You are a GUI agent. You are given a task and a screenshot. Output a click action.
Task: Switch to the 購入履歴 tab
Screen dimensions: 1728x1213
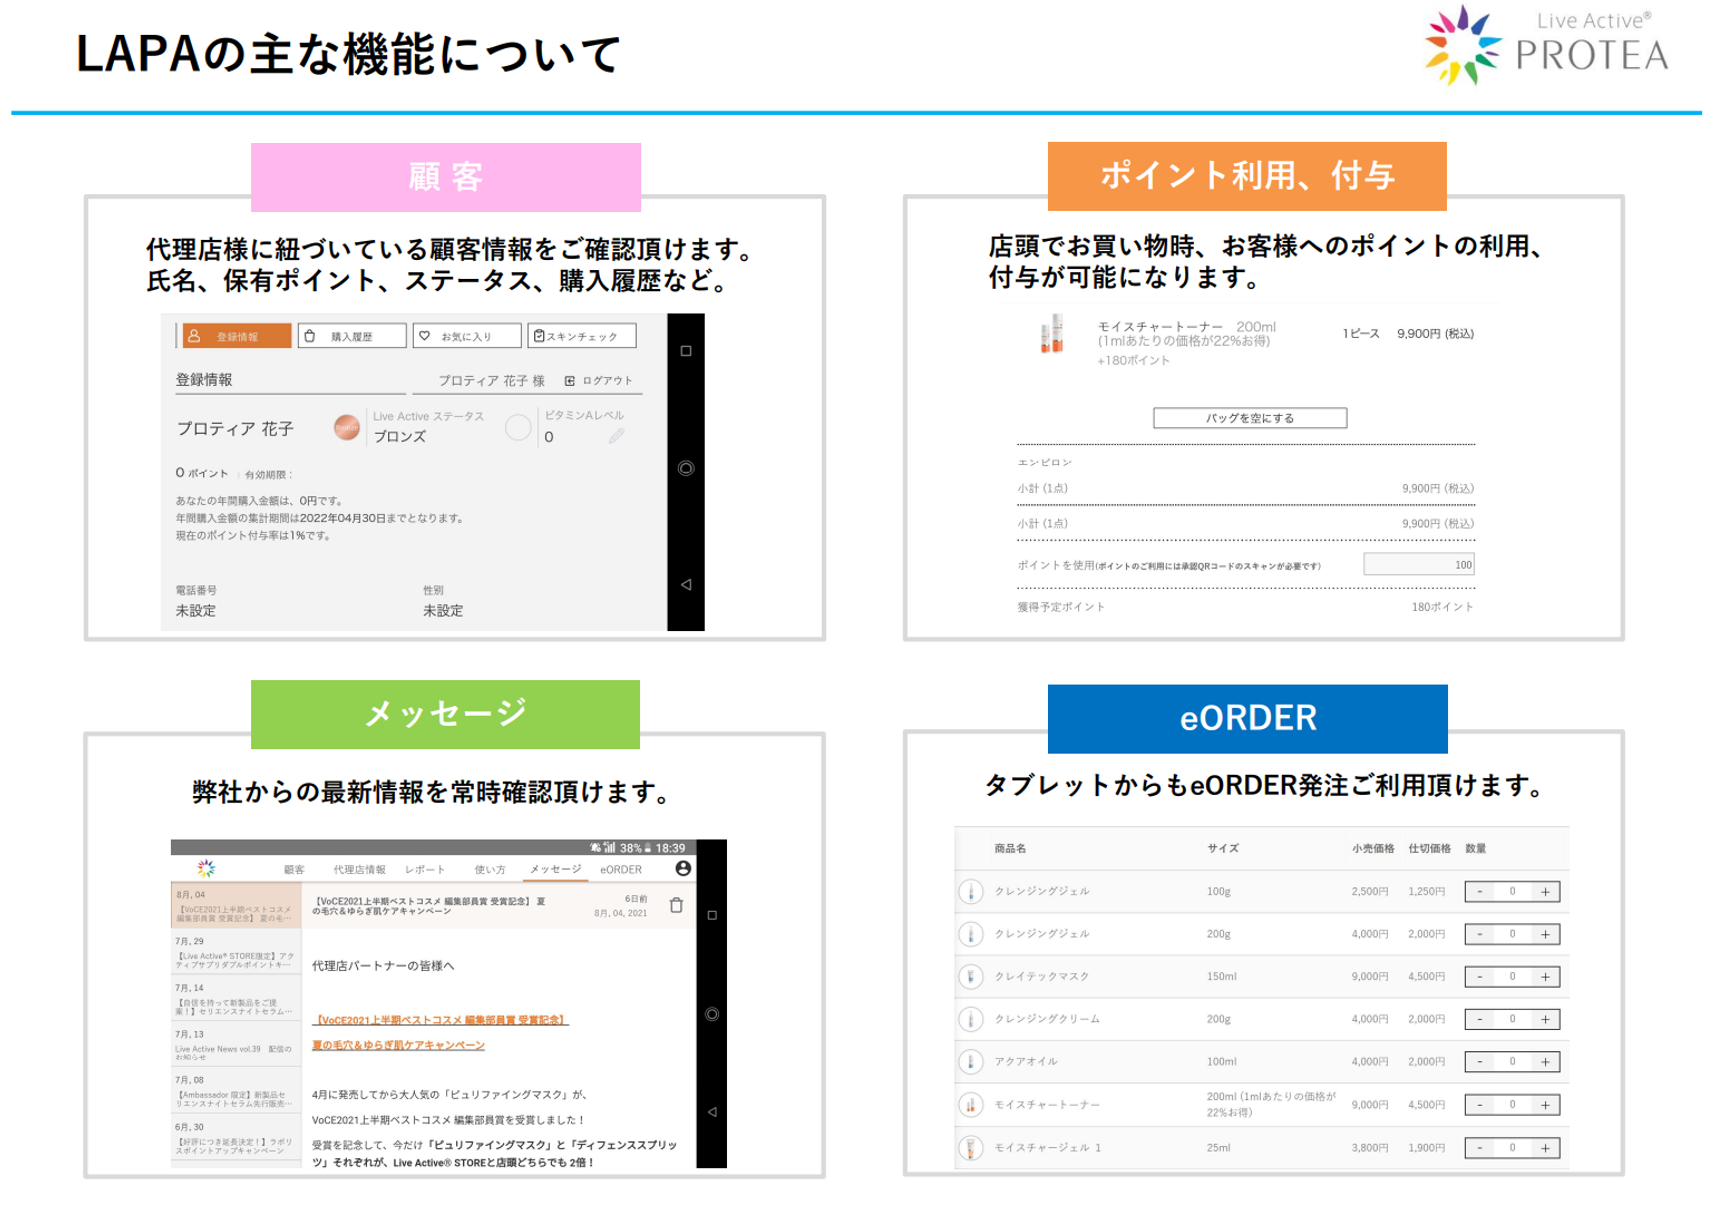(x=352, y=336)
